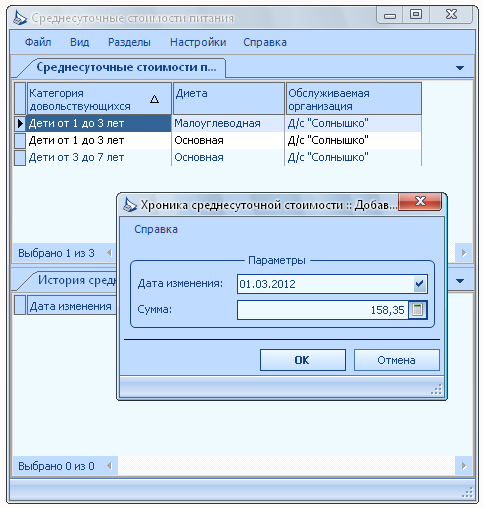Image resolution: width=483 pixels, height=508 pixels.
Task: Open Справка menu inside the dialog
Action: click(x=156, y=229)
